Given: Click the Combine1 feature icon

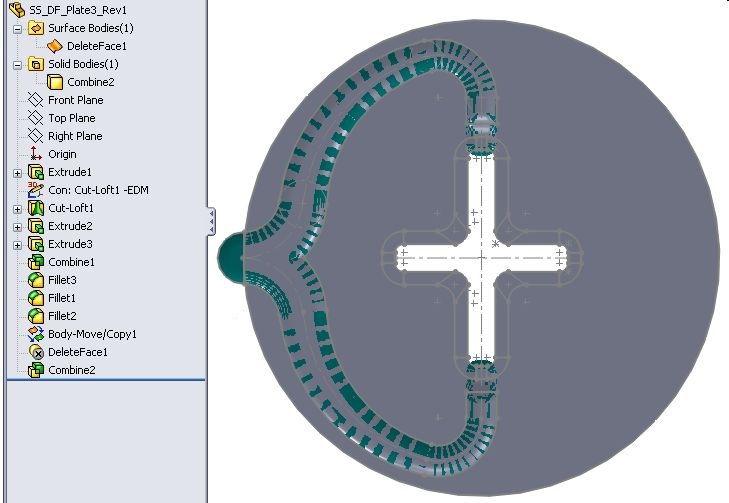Looking at the screenshot, I should point(36,262).
